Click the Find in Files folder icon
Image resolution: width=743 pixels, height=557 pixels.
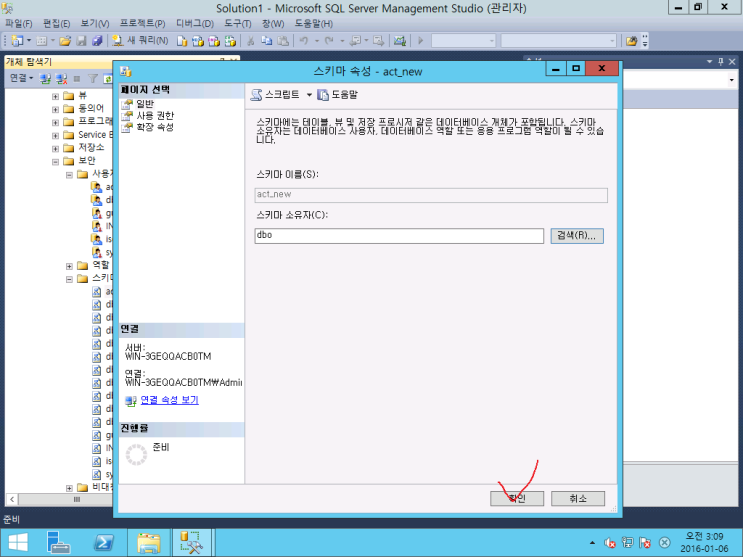[x=631, y=41]
